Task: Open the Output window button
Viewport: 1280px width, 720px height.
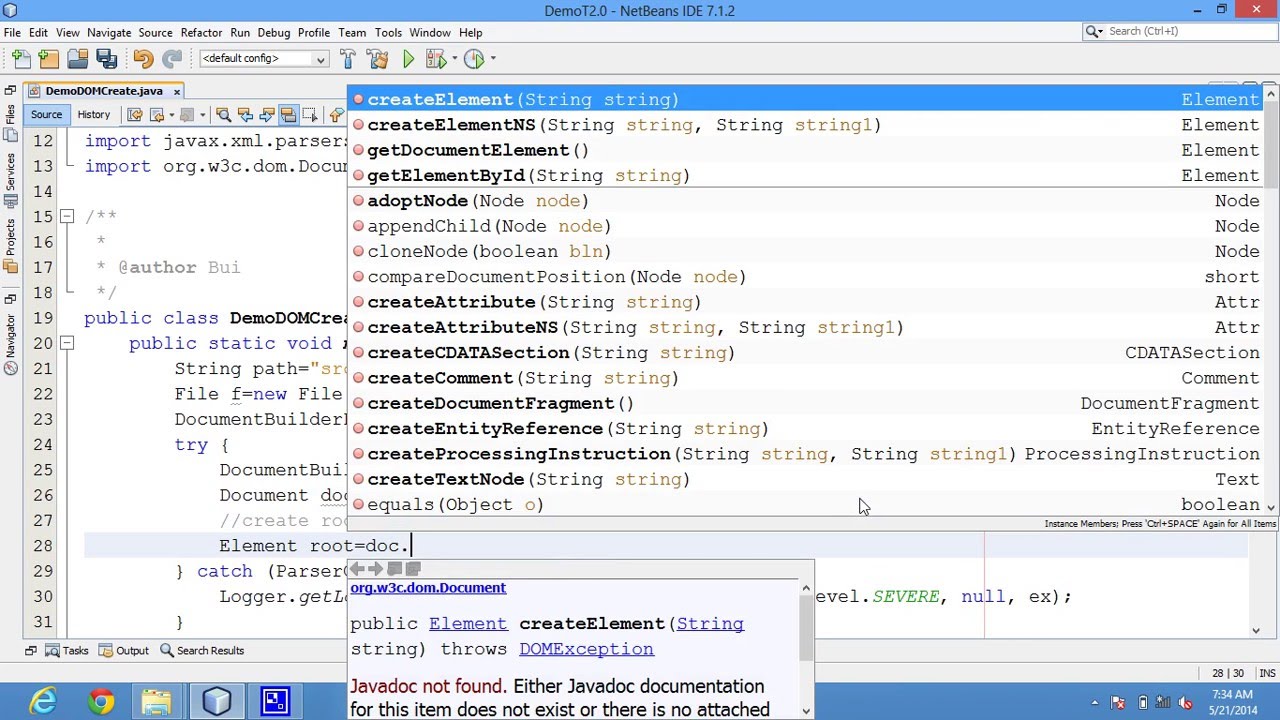Action: [123, 651]
